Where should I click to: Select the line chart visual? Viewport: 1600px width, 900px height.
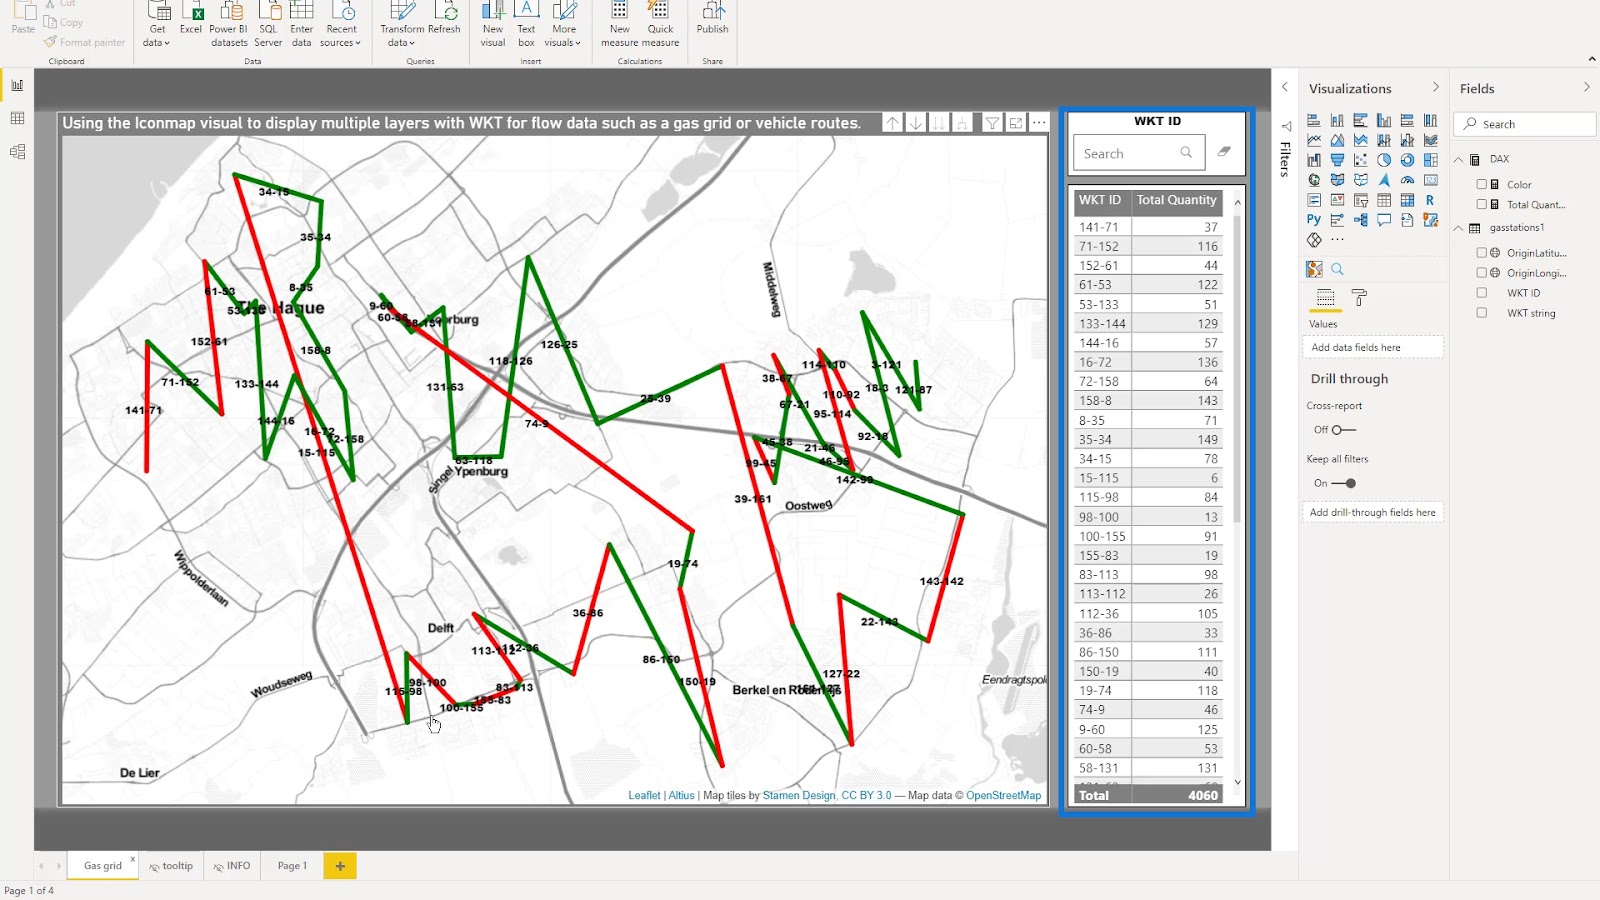click(1314, 140)
